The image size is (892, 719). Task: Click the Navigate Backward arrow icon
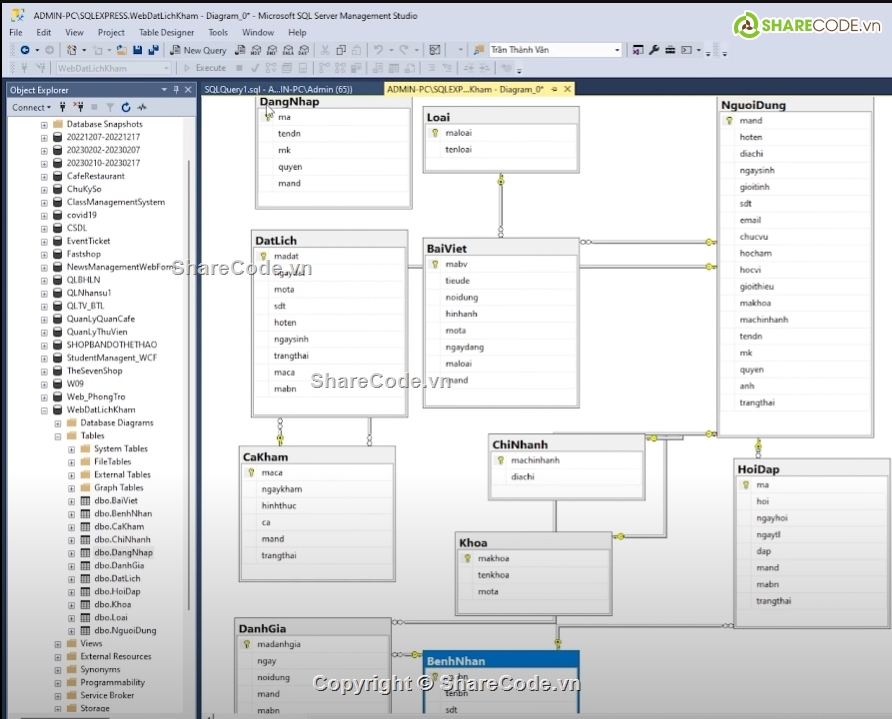[25, 50]
